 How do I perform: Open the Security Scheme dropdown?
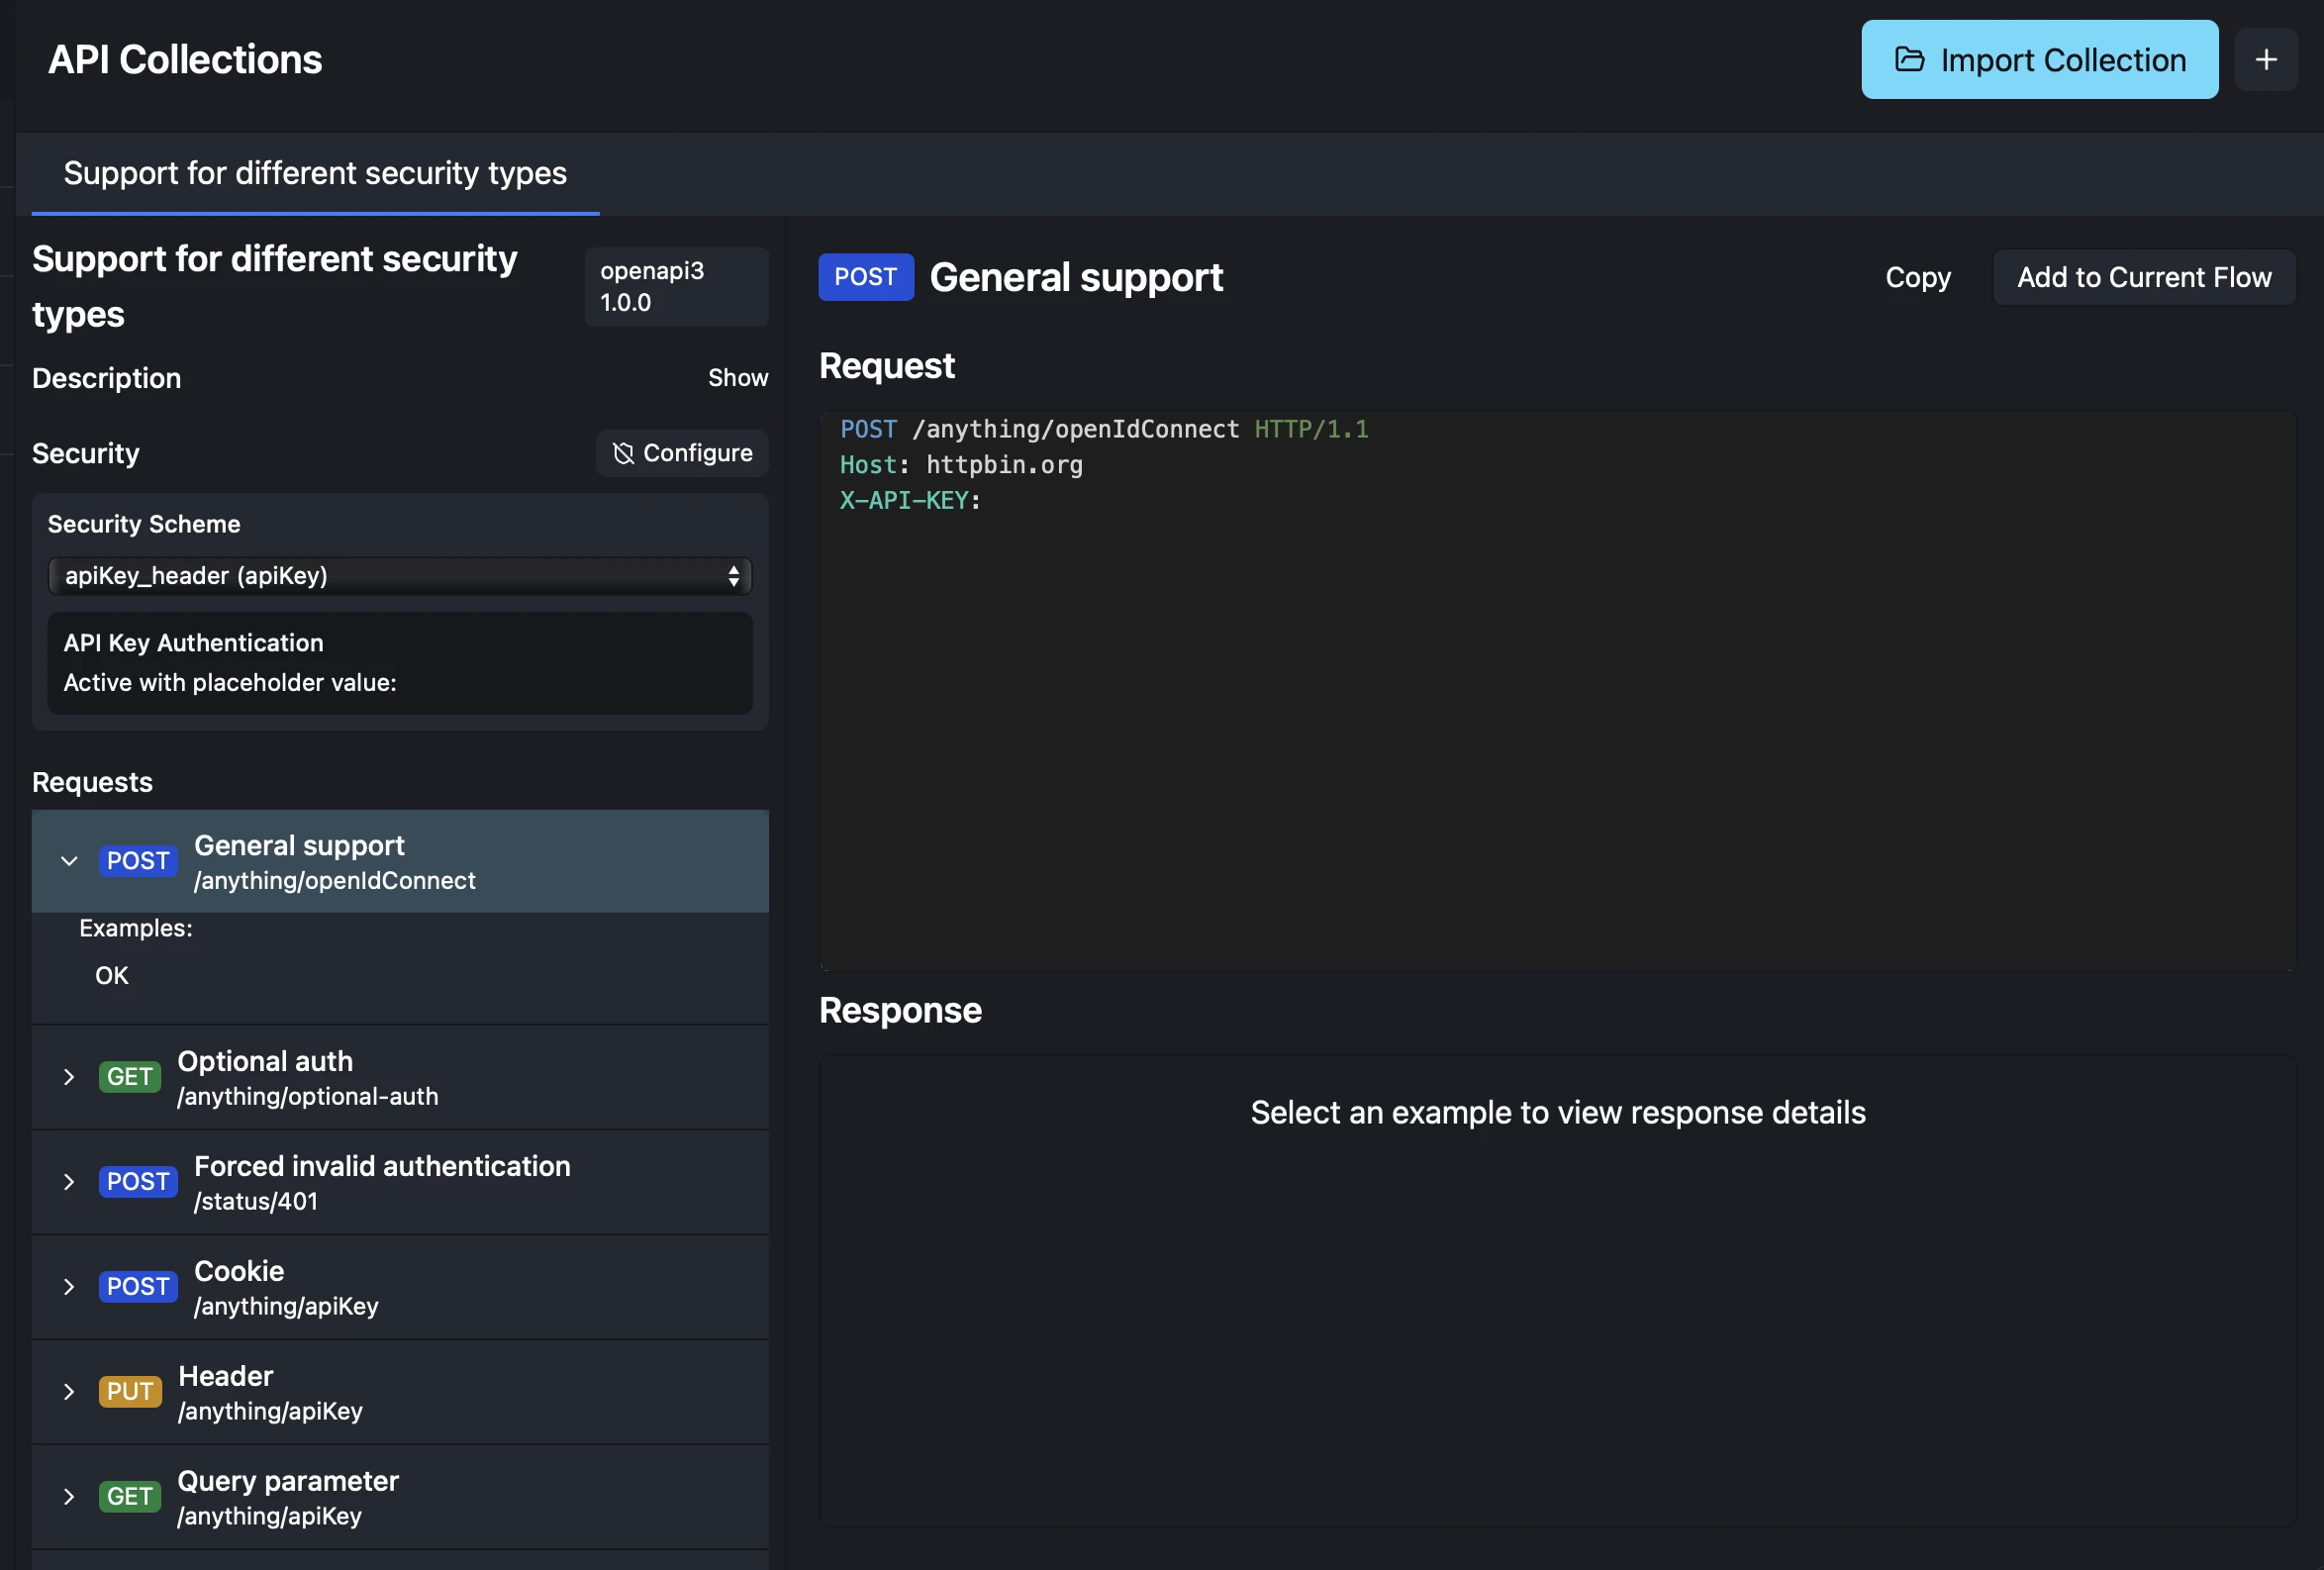[x=399, y=576]
